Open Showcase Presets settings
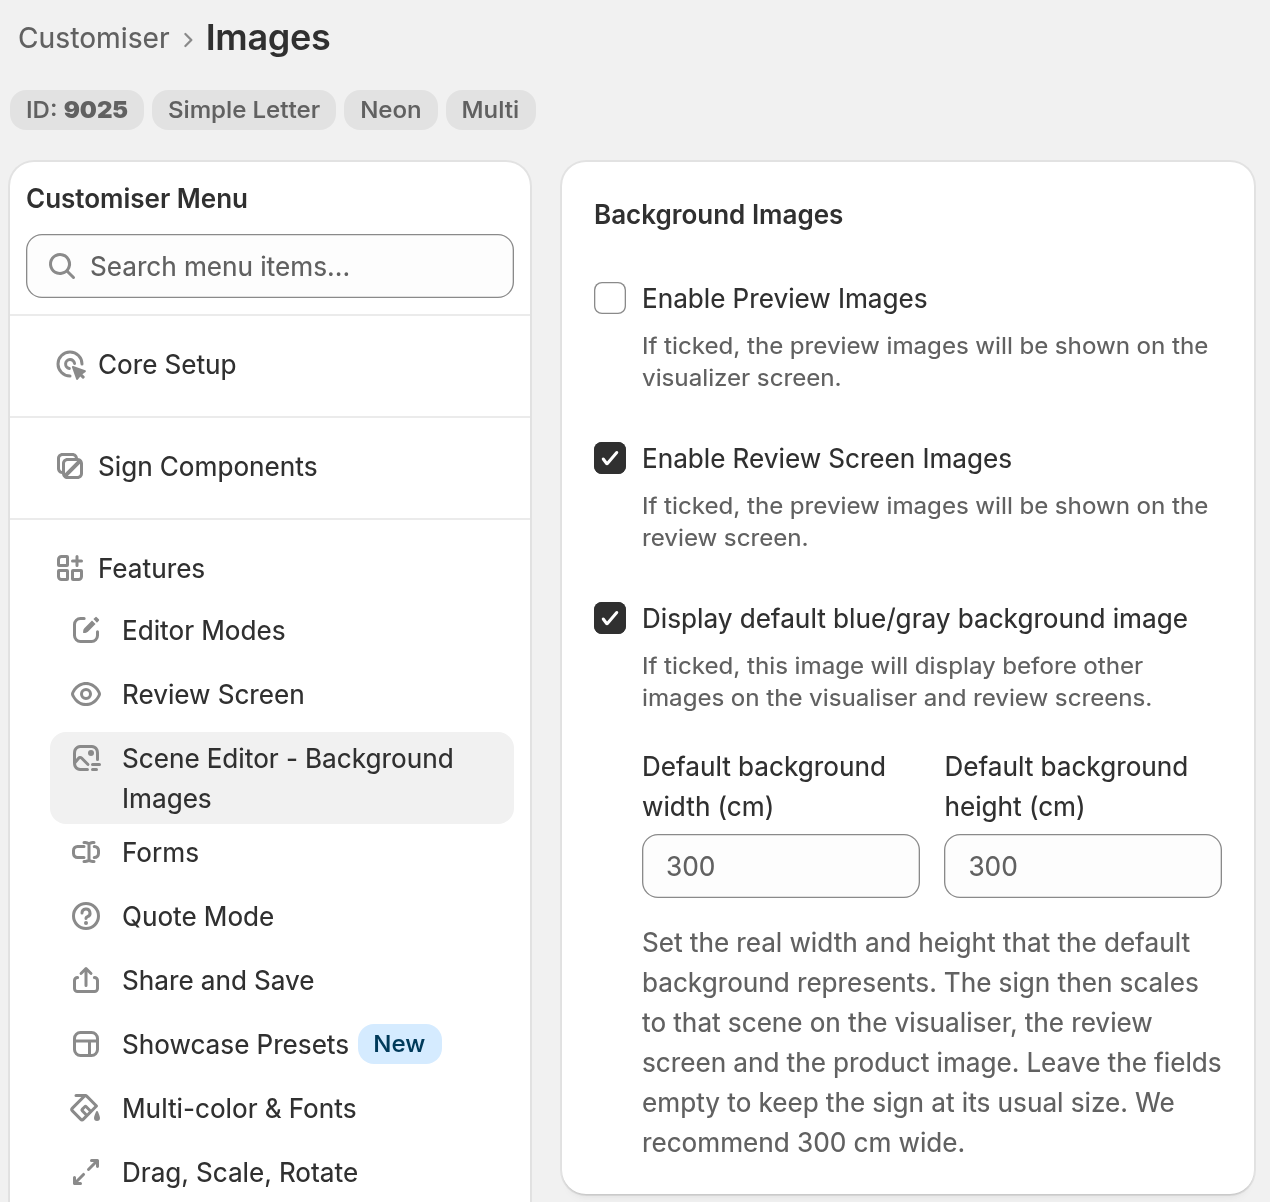The image size is (1270, 1202). (x=282, y=1044)
